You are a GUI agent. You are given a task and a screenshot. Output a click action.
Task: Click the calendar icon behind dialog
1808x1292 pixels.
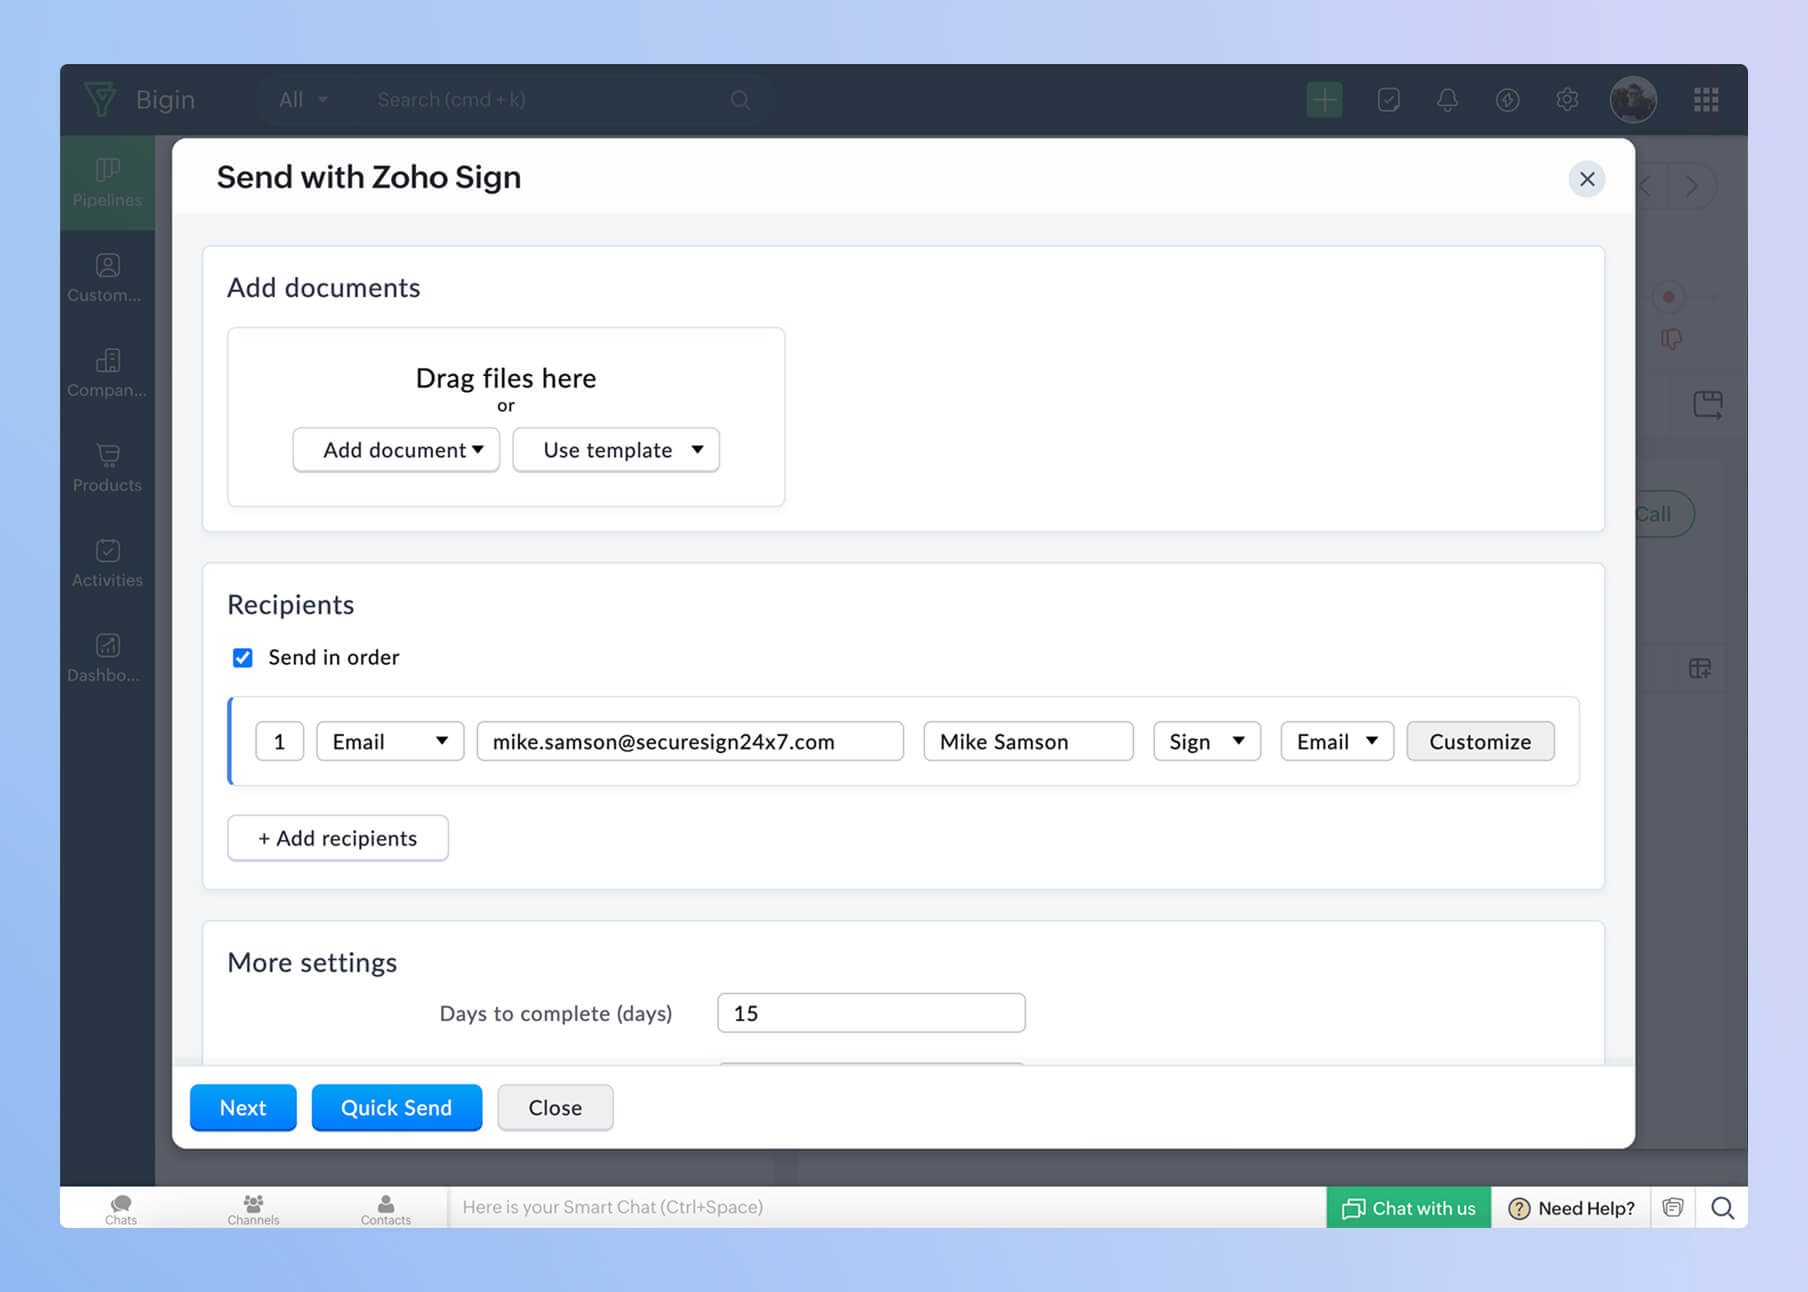click(1708, 404)
